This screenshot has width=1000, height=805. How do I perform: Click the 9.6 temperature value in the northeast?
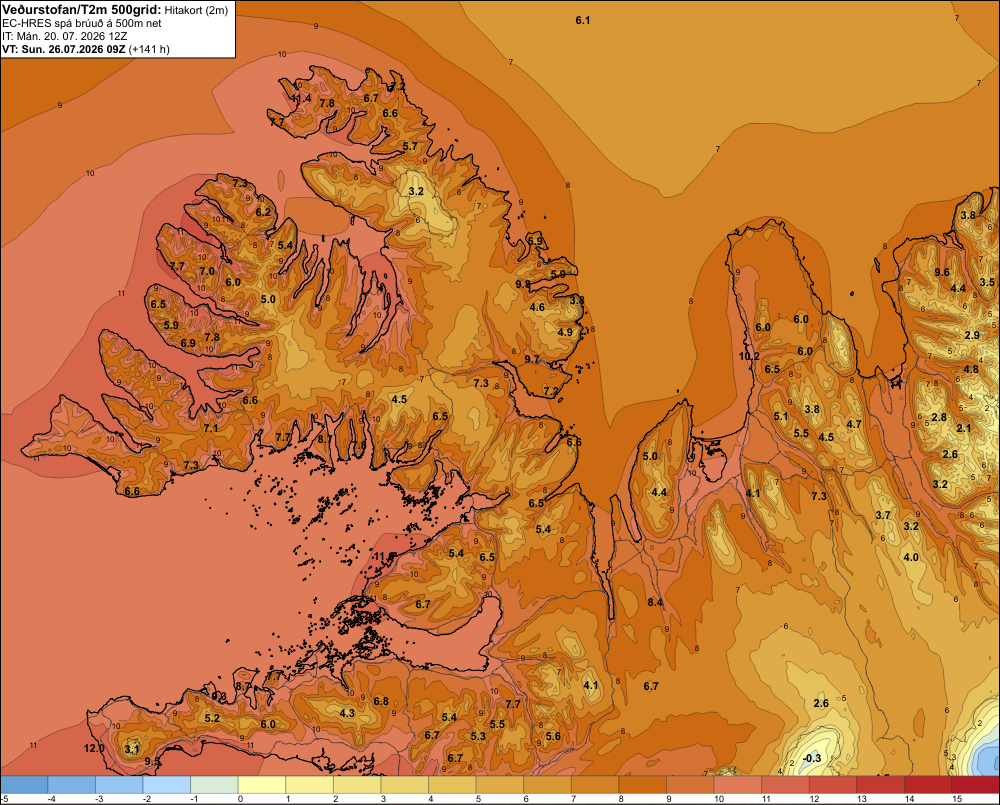tap(942, 272)
